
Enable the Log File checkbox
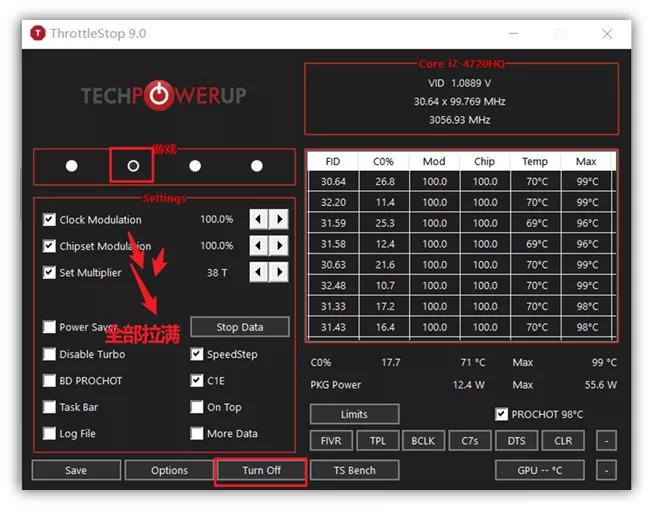point(49,434)
